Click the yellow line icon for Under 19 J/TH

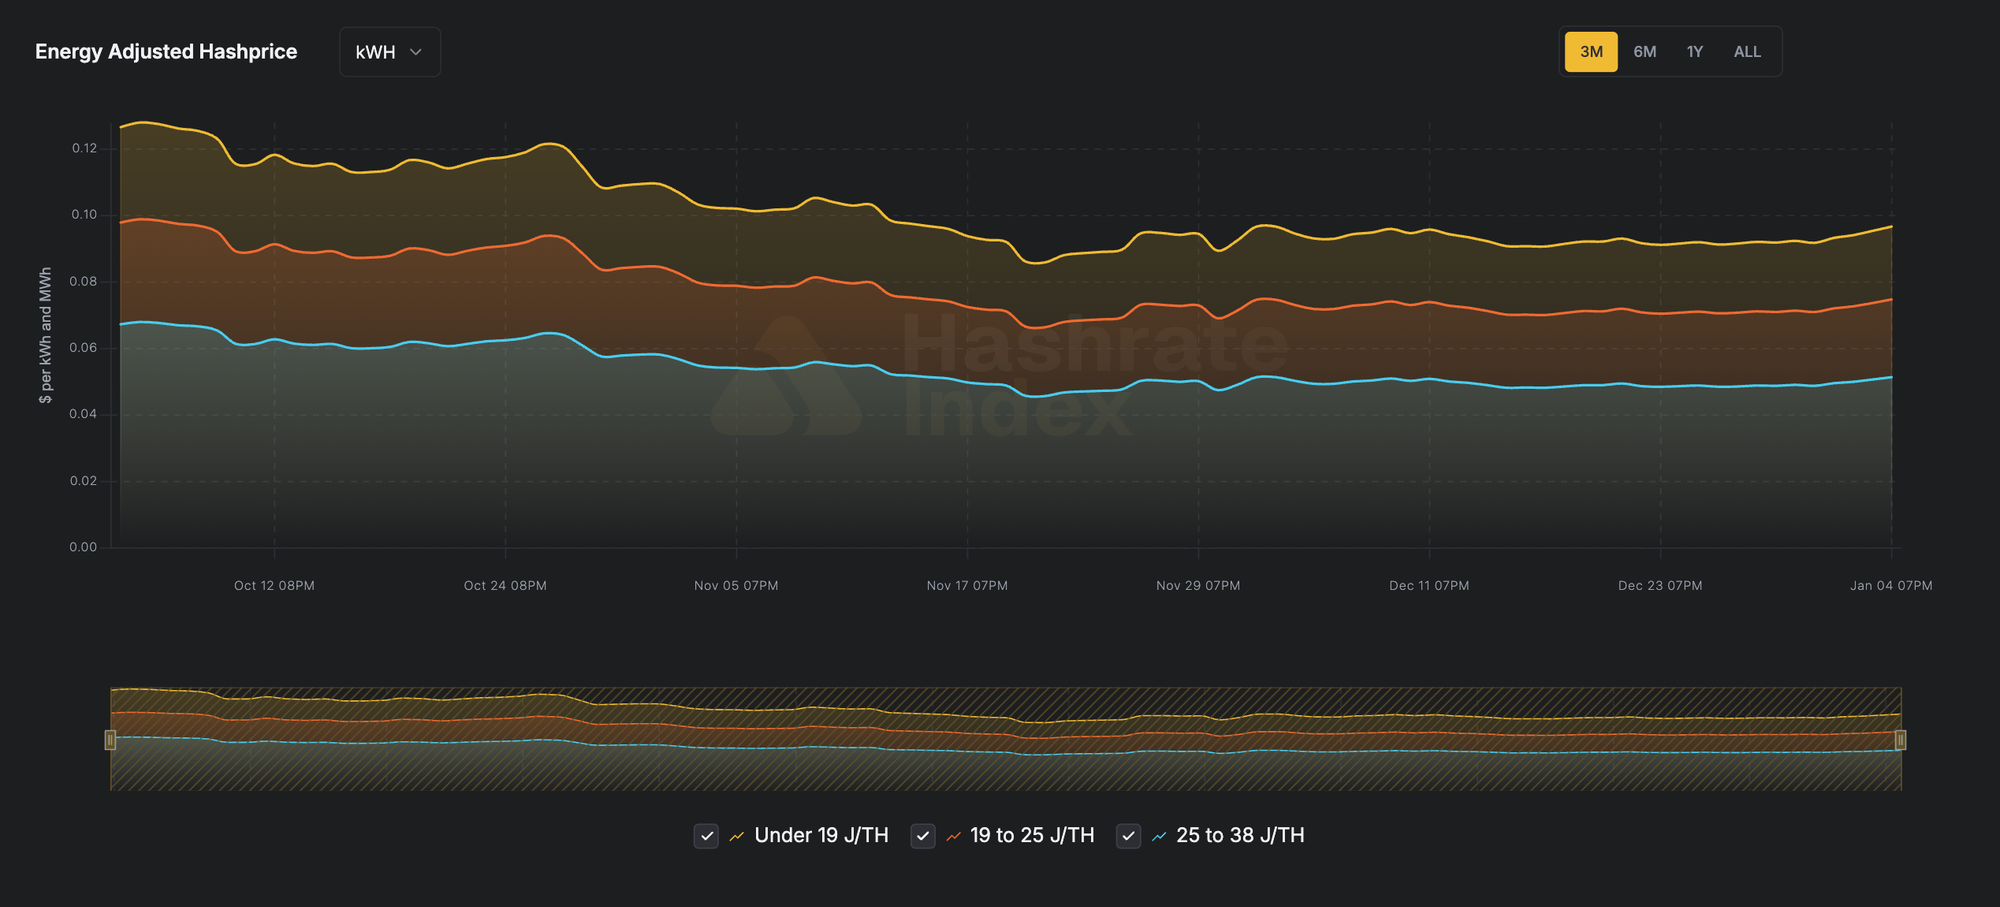[737, 836]
